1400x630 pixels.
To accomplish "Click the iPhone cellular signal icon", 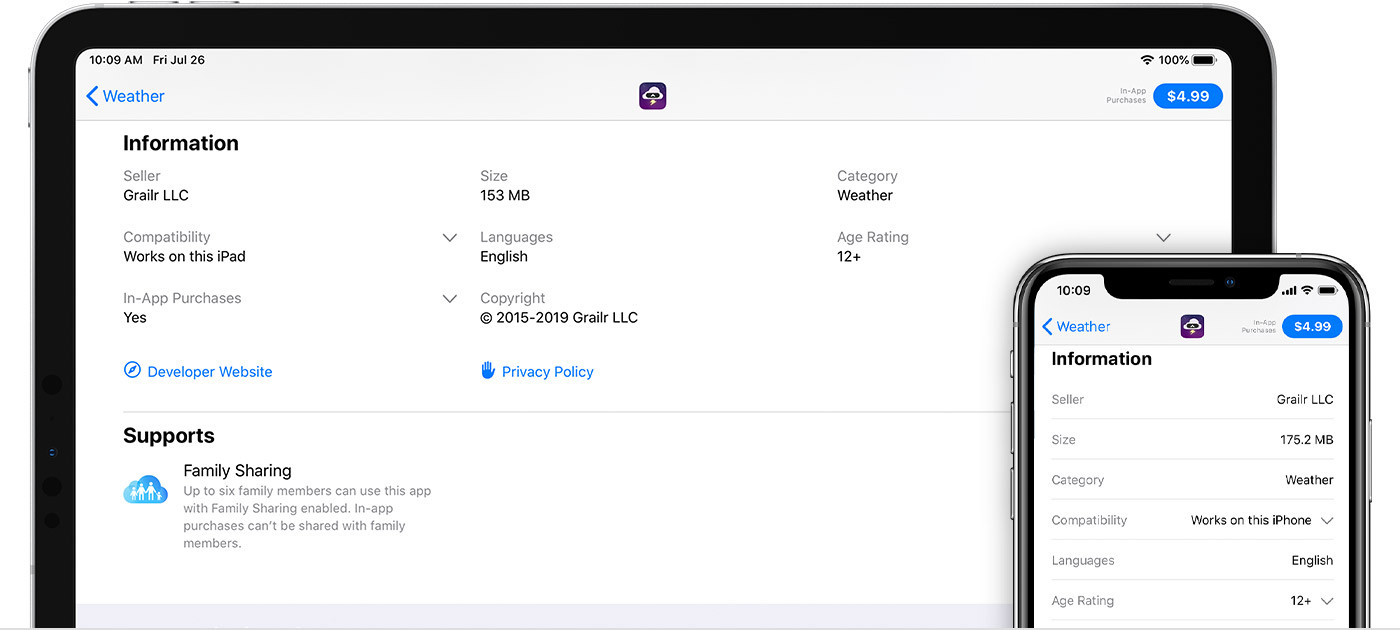I will [x=1289, y=290].
